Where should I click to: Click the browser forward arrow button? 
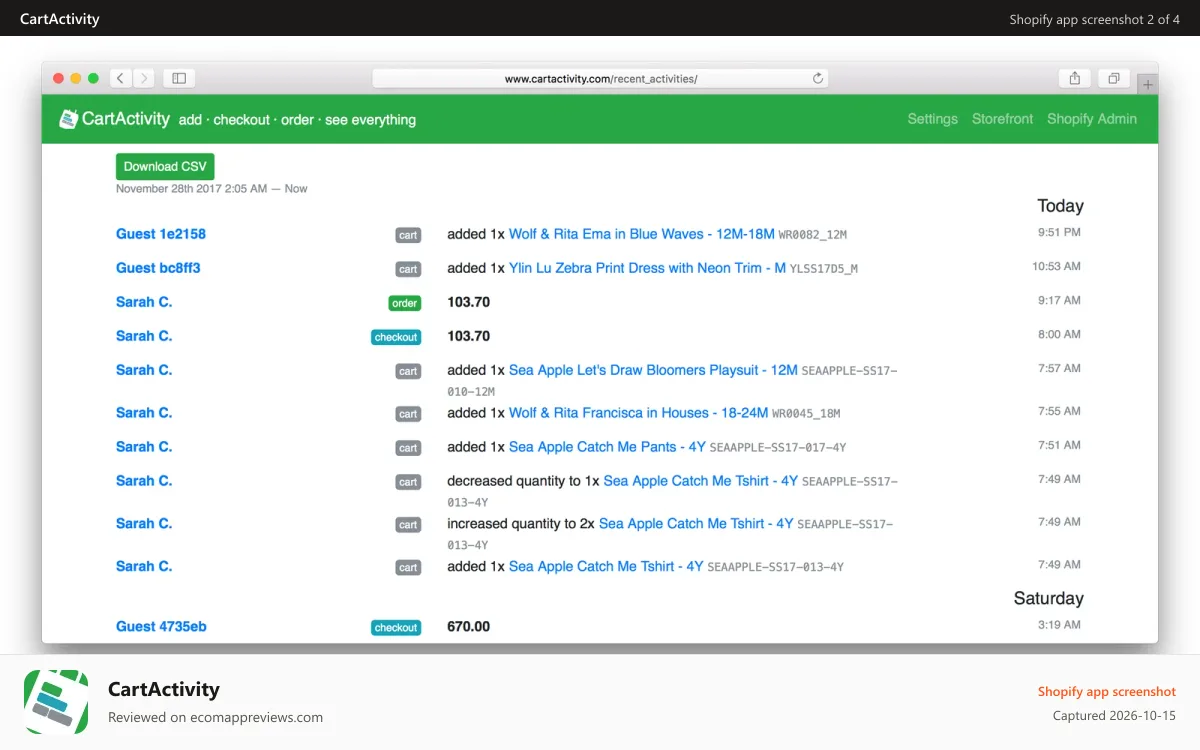pyautogui.click(x=144, y=78)
